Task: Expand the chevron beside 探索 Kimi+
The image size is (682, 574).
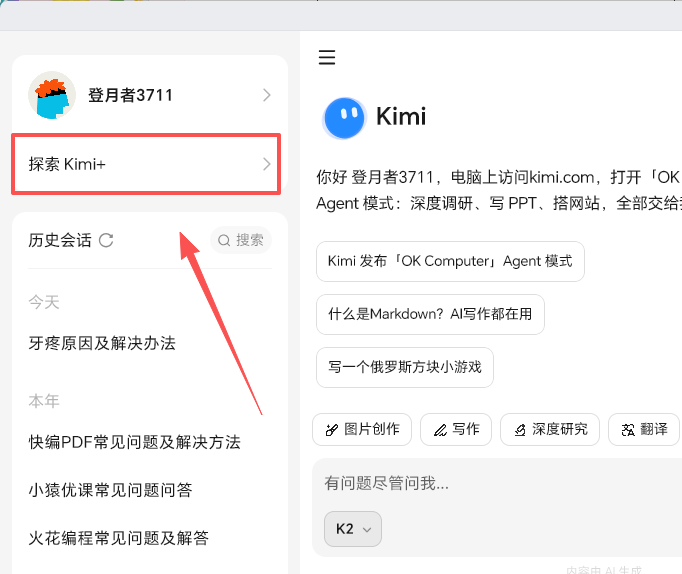Action: click(267, 164)
